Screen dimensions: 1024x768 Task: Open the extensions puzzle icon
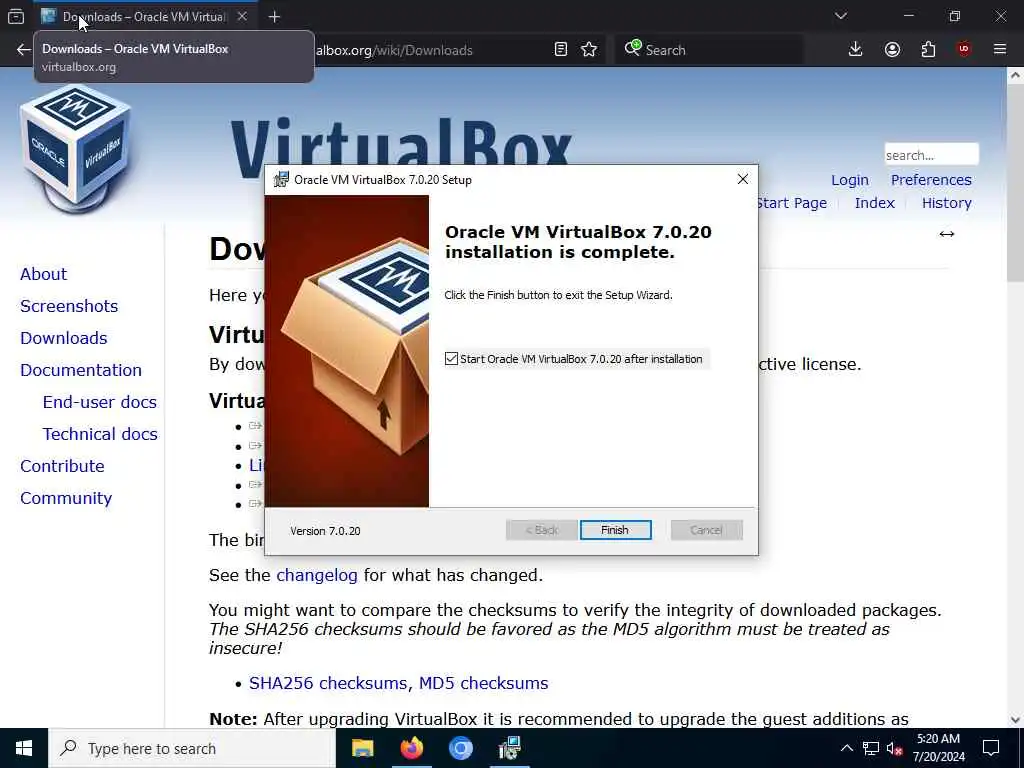click(x=928, y=50)
